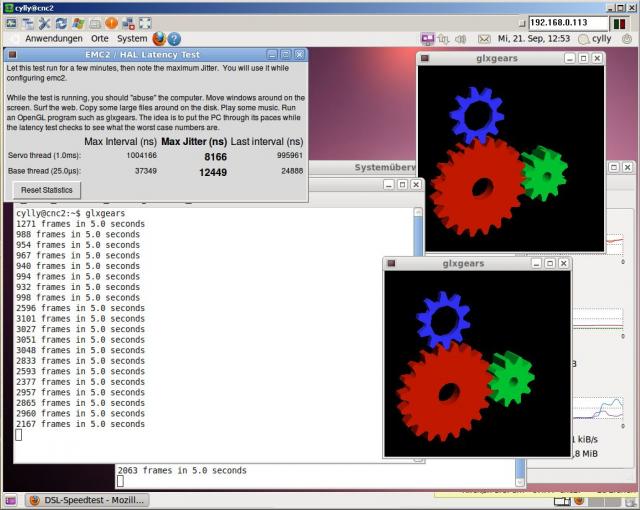The width and height of the screenshot is (640, 510).
Task: Maximize the upper glxgears window
Action: point(583,58)
